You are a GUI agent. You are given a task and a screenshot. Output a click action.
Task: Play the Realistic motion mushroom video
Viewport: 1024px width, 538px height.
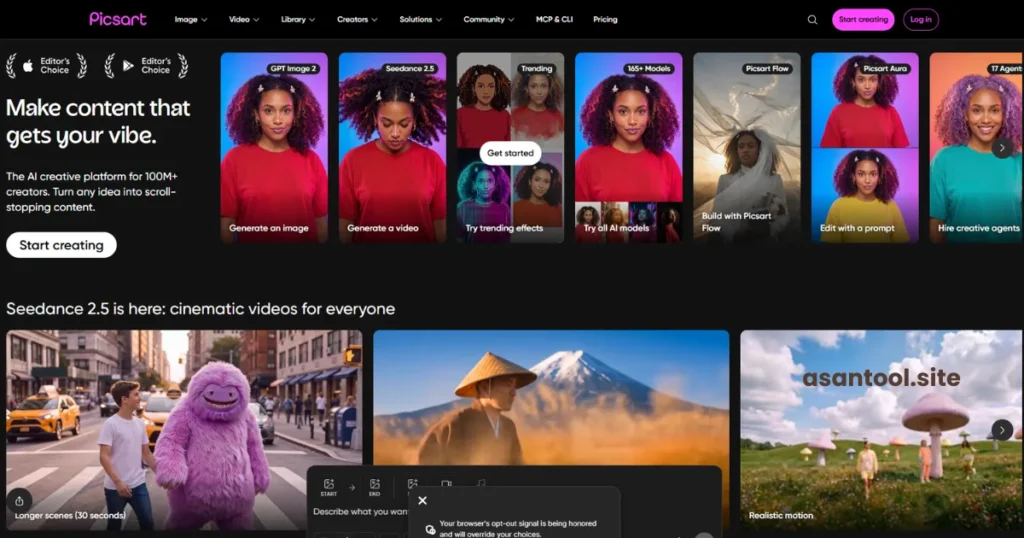(882, 430)
